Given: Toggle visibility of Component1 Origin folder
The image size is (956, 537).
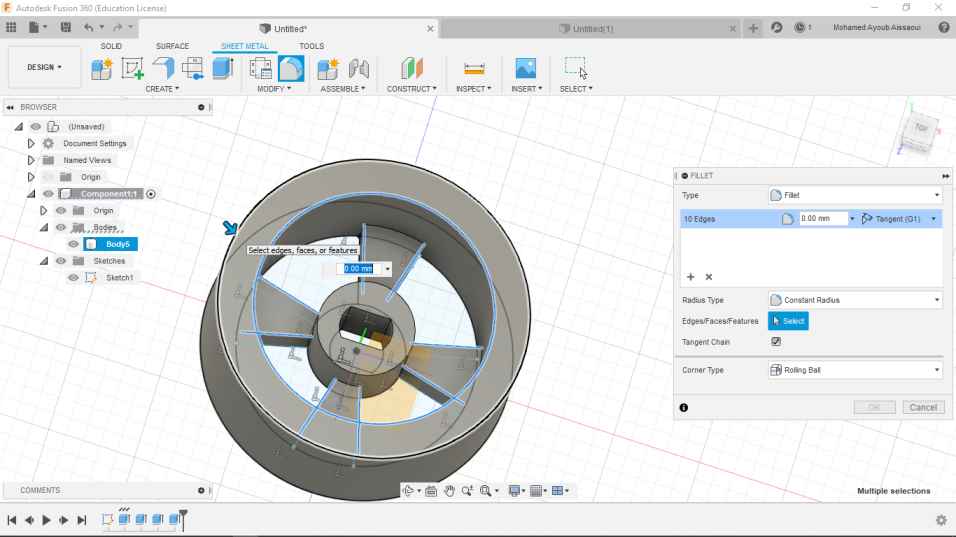Looking at the screenshot, I should tap(60, 211).
